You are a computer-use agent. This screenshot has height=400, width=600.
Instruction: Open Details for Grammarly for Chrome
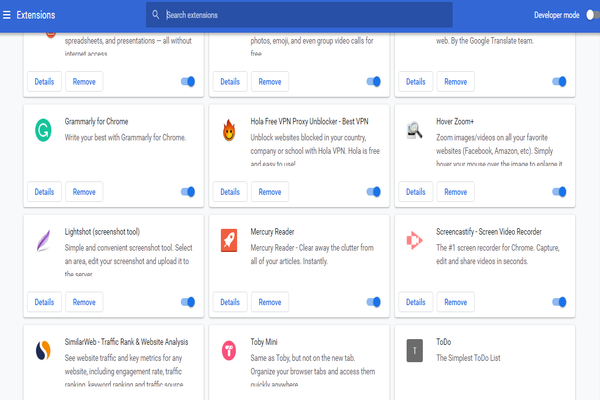(44, 192)
